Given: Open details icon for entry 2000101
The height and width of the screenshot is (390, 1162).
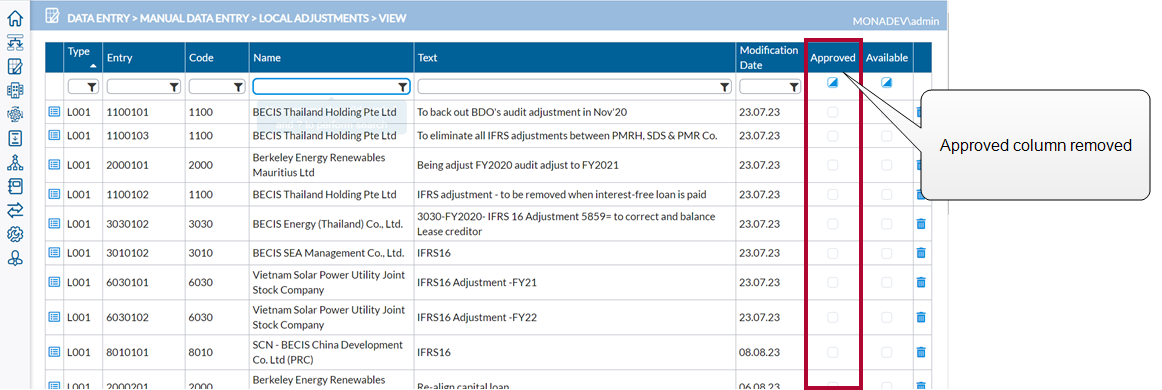Looking at the screenshot, I should (x=54, y=165).
